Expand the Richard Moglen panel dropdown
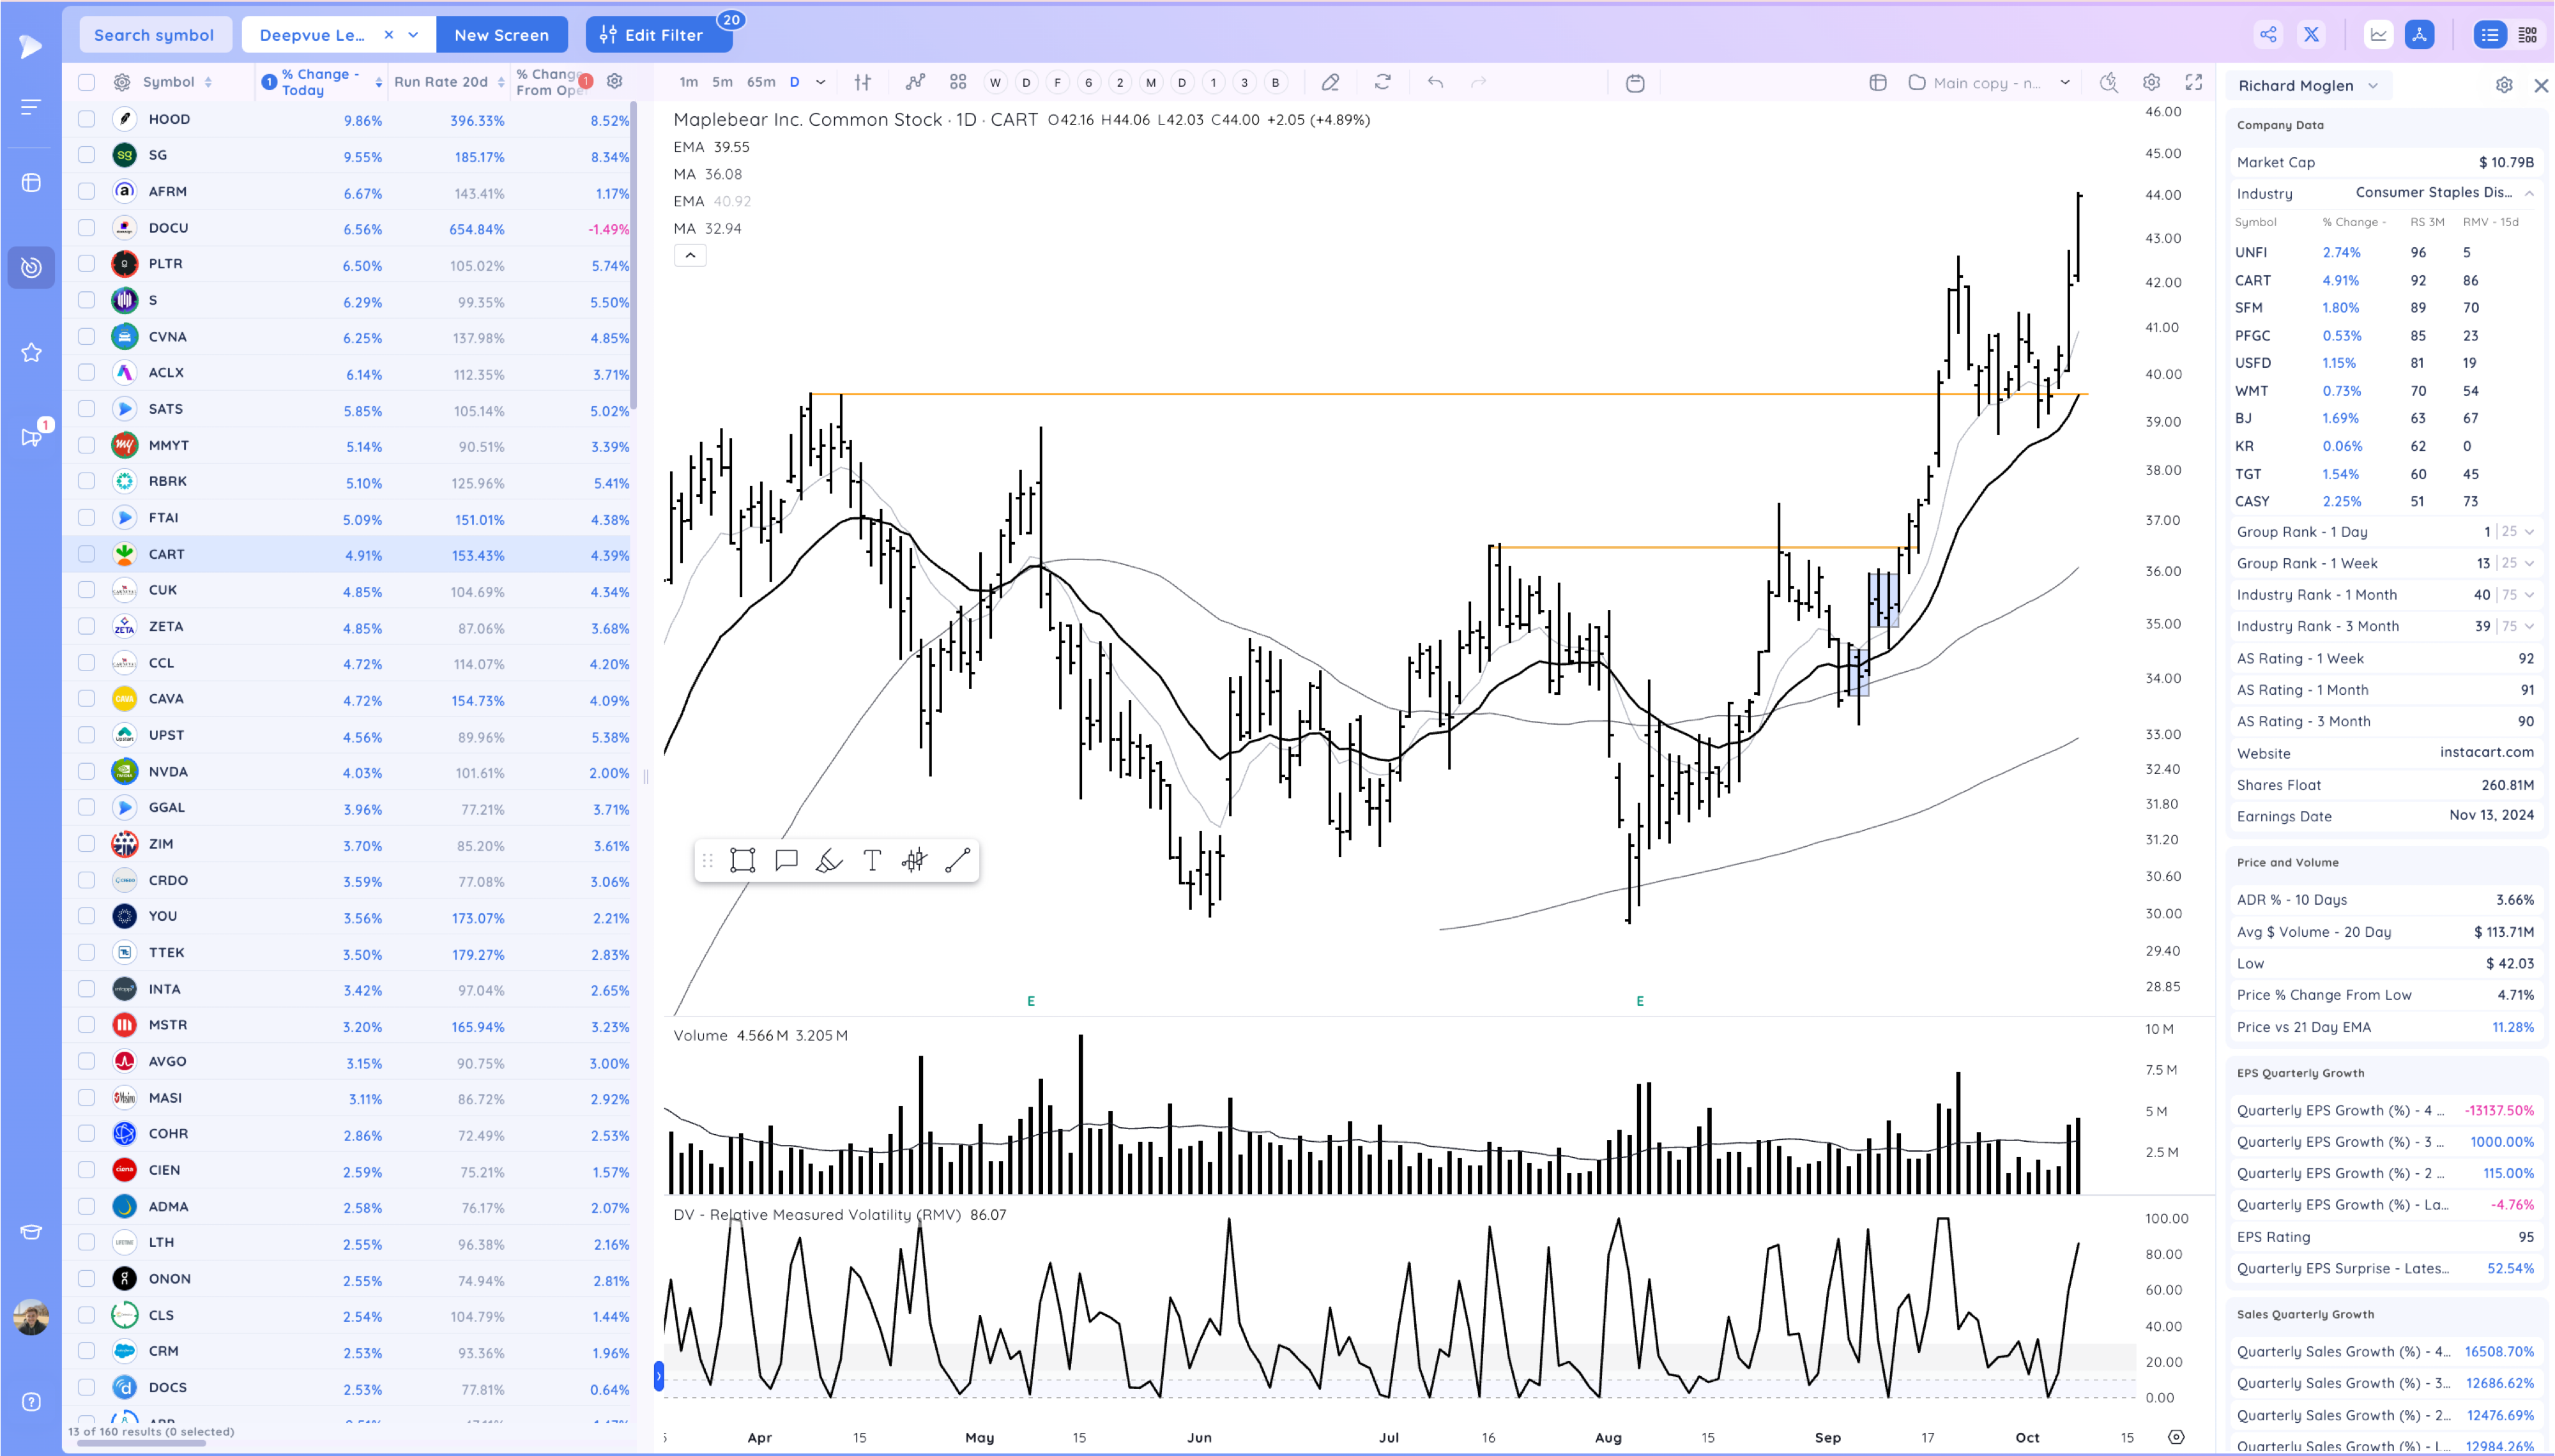2555x1456 pixels. tap(2372, 86)
